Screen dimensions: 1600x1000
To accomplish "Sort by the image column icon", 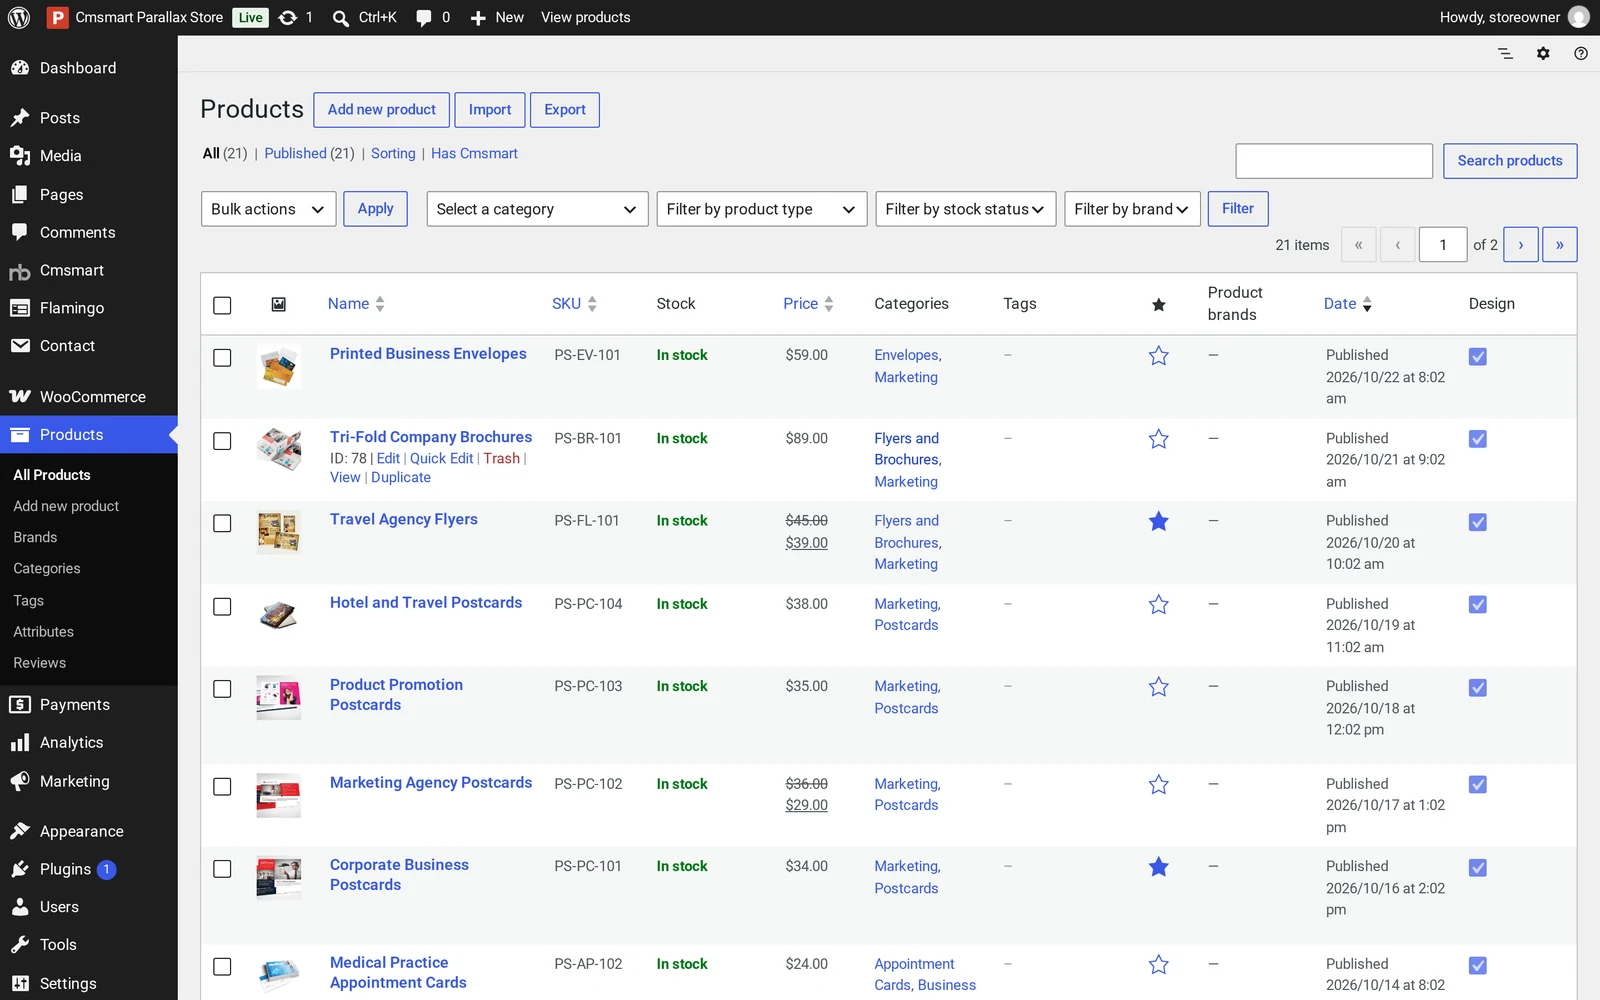I will 279,304.
